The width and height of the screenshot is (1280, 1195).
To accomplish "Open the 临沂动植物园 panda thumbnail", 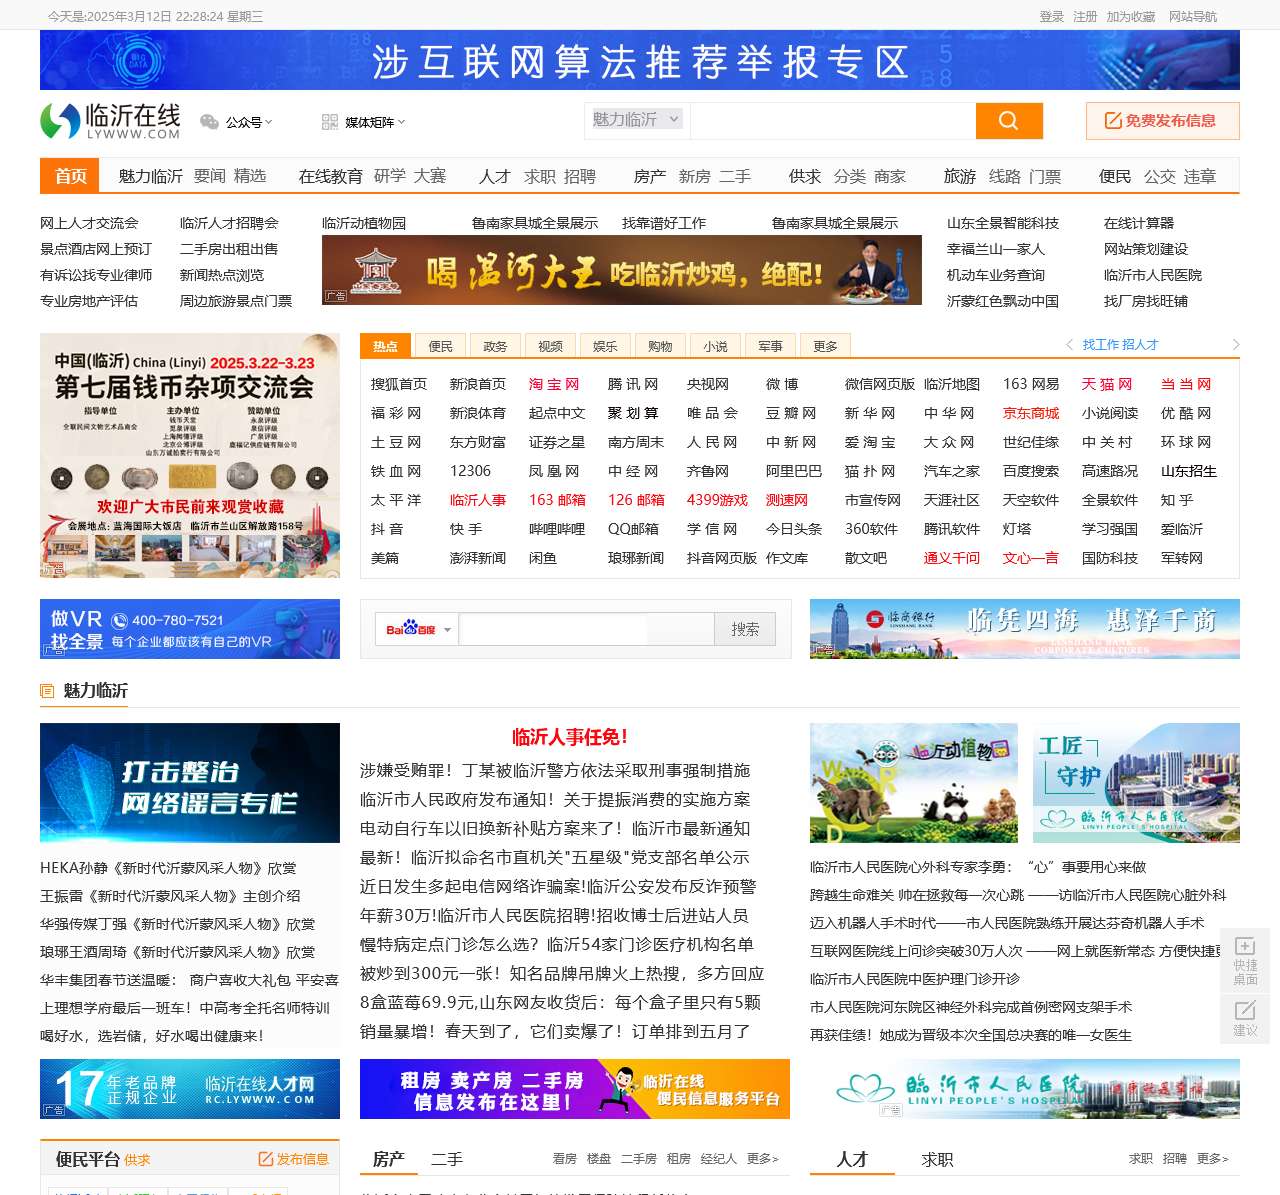I will (914, 783).
